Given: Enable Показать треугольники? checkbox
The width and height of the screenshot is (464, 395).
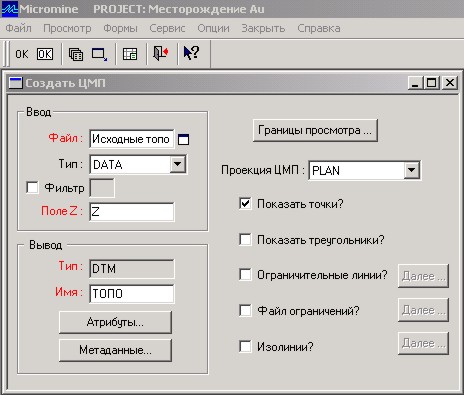Looking at the screenshot, I should (x=245, y=239).
